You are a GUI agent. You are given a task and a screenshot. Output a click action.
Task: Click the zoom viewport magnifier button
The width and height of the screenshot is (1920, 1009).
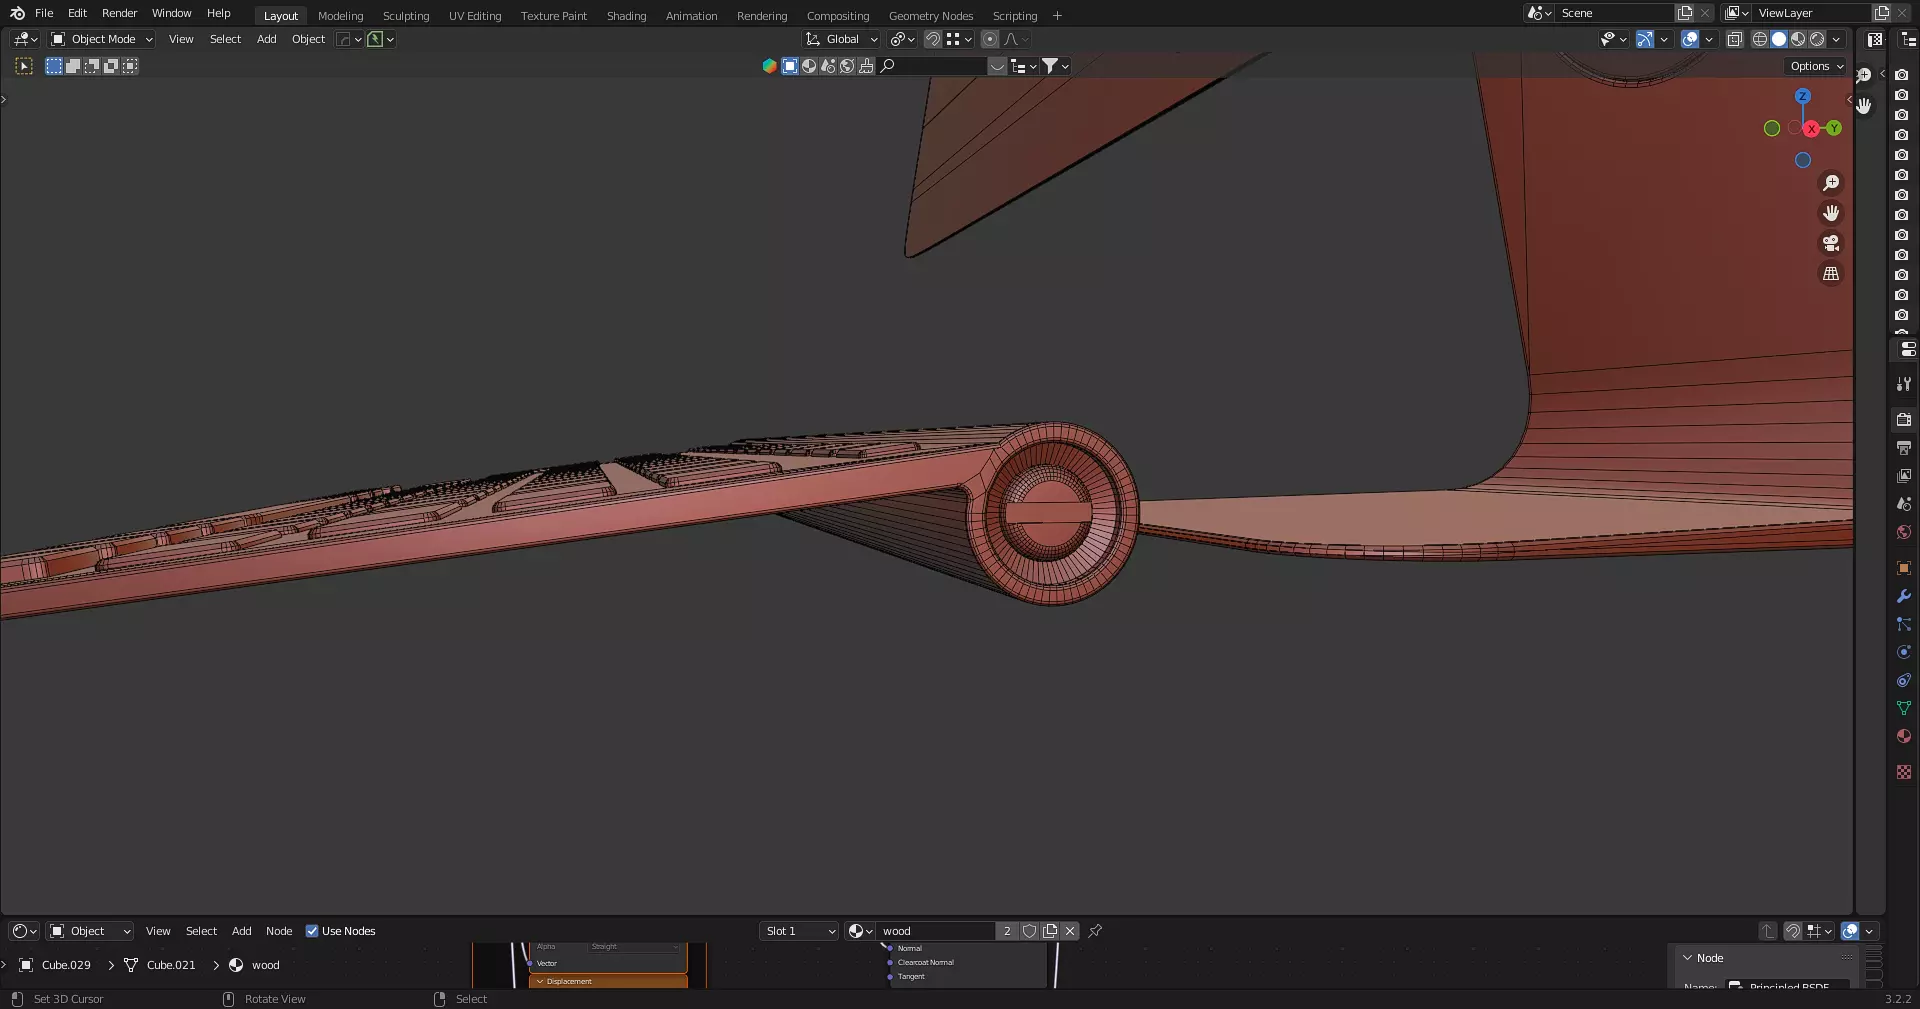coord(1831,183)
